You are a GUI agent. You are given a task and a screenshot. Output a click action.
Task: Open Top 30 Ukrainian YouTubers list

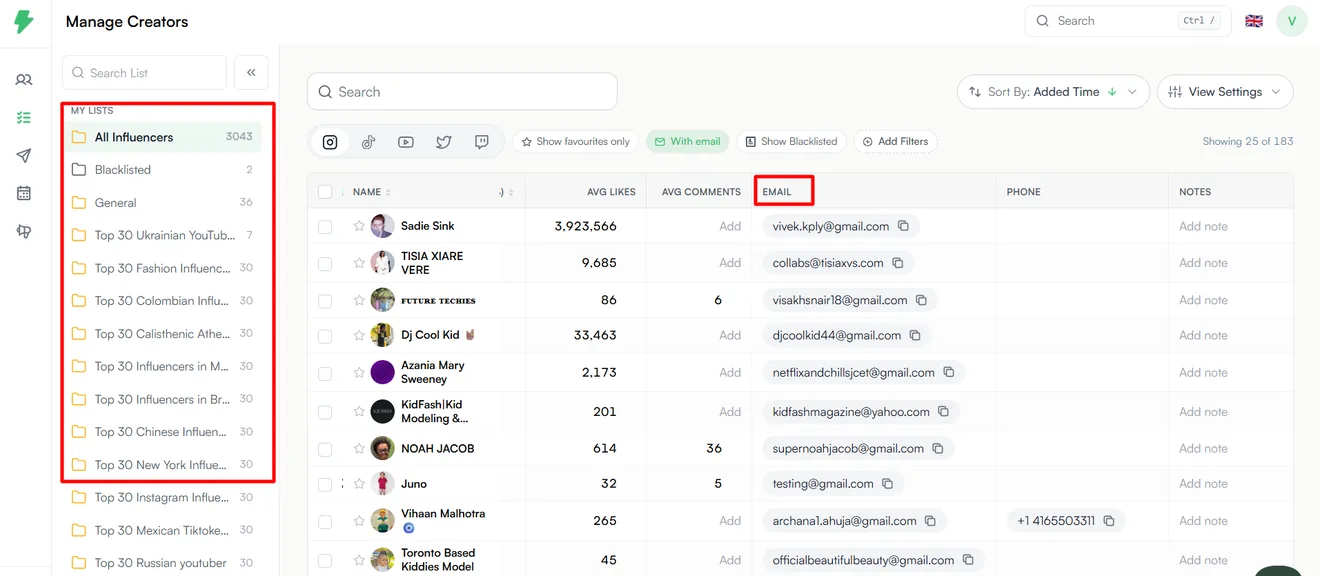[163, 236]
